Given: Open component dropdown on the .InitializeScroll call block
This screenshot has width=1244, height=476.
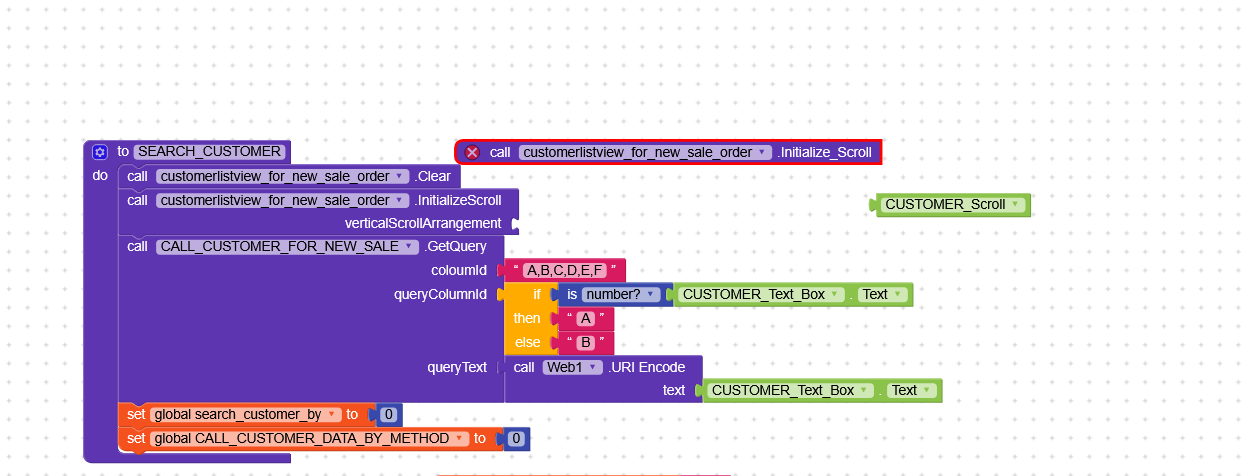Looking at the screenshot, I should (283, 200).
